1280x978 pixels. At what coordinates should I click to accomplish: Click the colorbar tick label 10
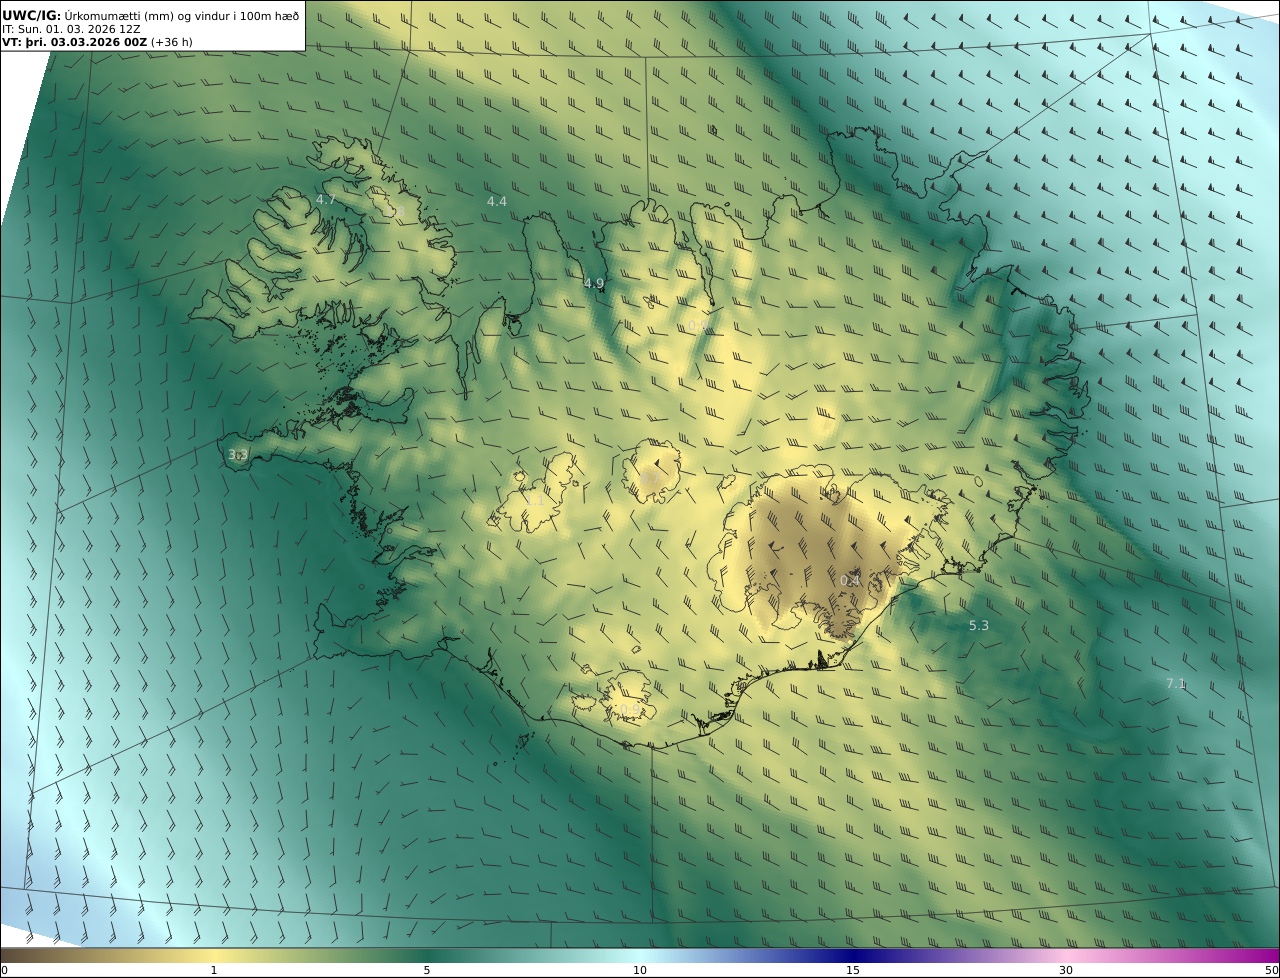(640, 970)
